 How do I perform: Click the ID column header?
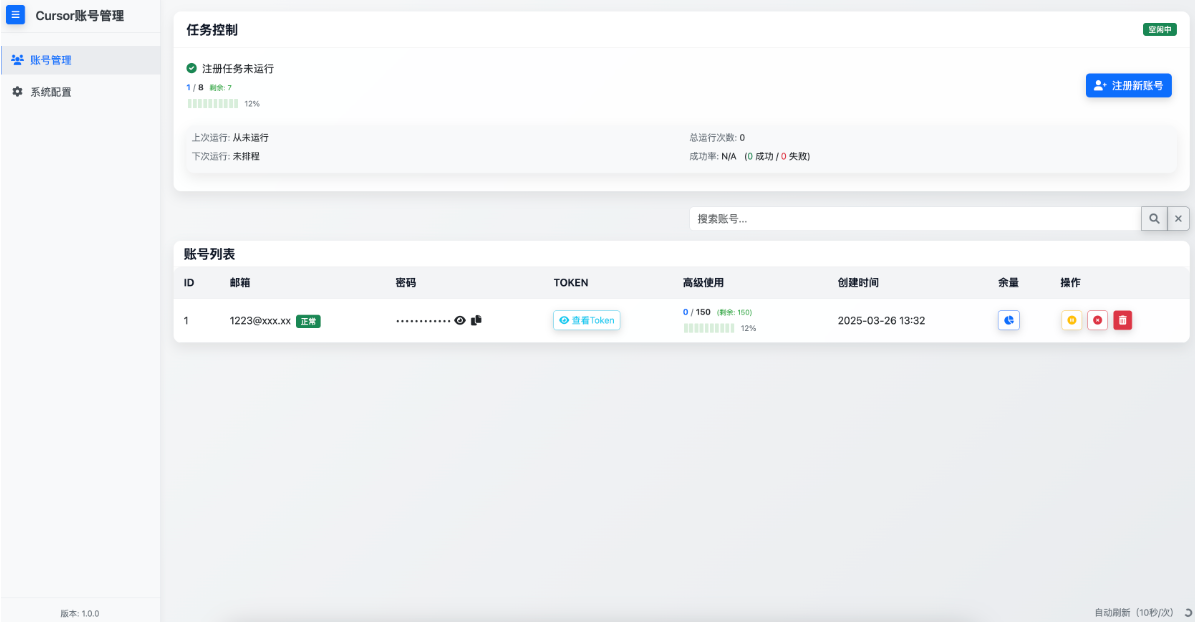point(189,283)
